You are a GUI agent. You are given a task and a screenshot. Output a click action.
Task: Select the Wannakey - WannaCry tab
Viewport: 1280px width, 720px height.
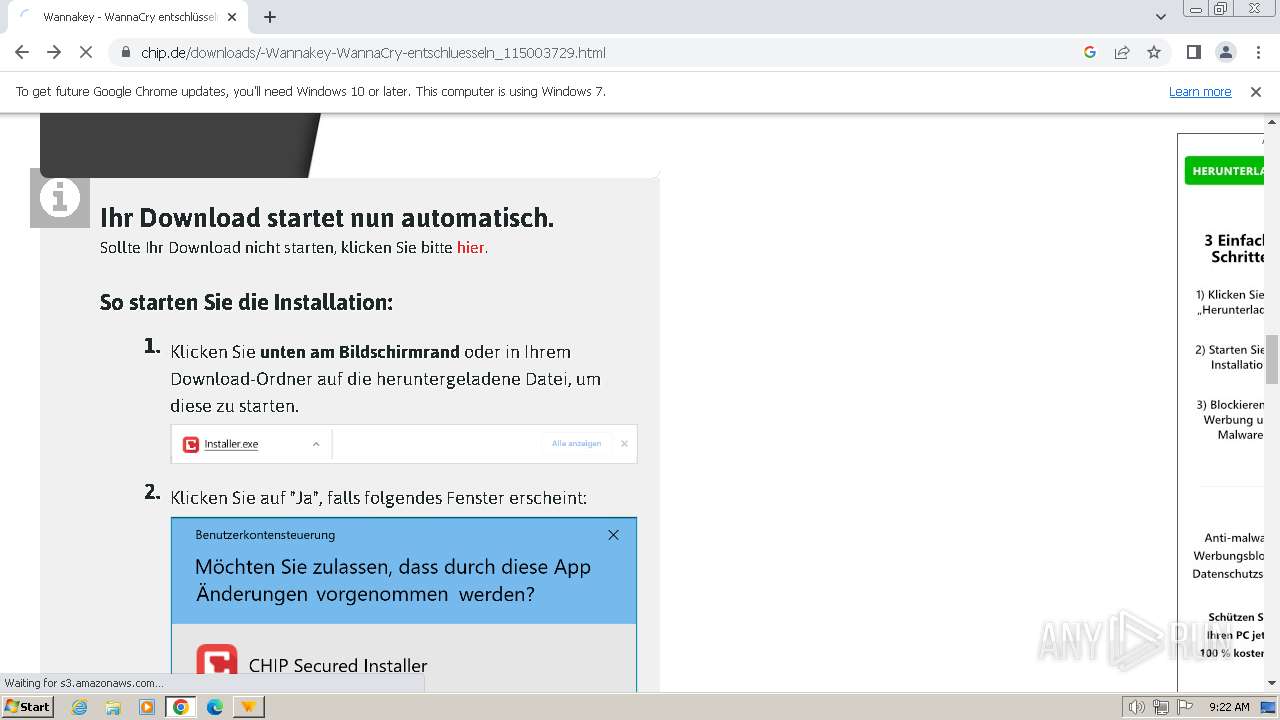pyautogui.click(x=128, y=17)
